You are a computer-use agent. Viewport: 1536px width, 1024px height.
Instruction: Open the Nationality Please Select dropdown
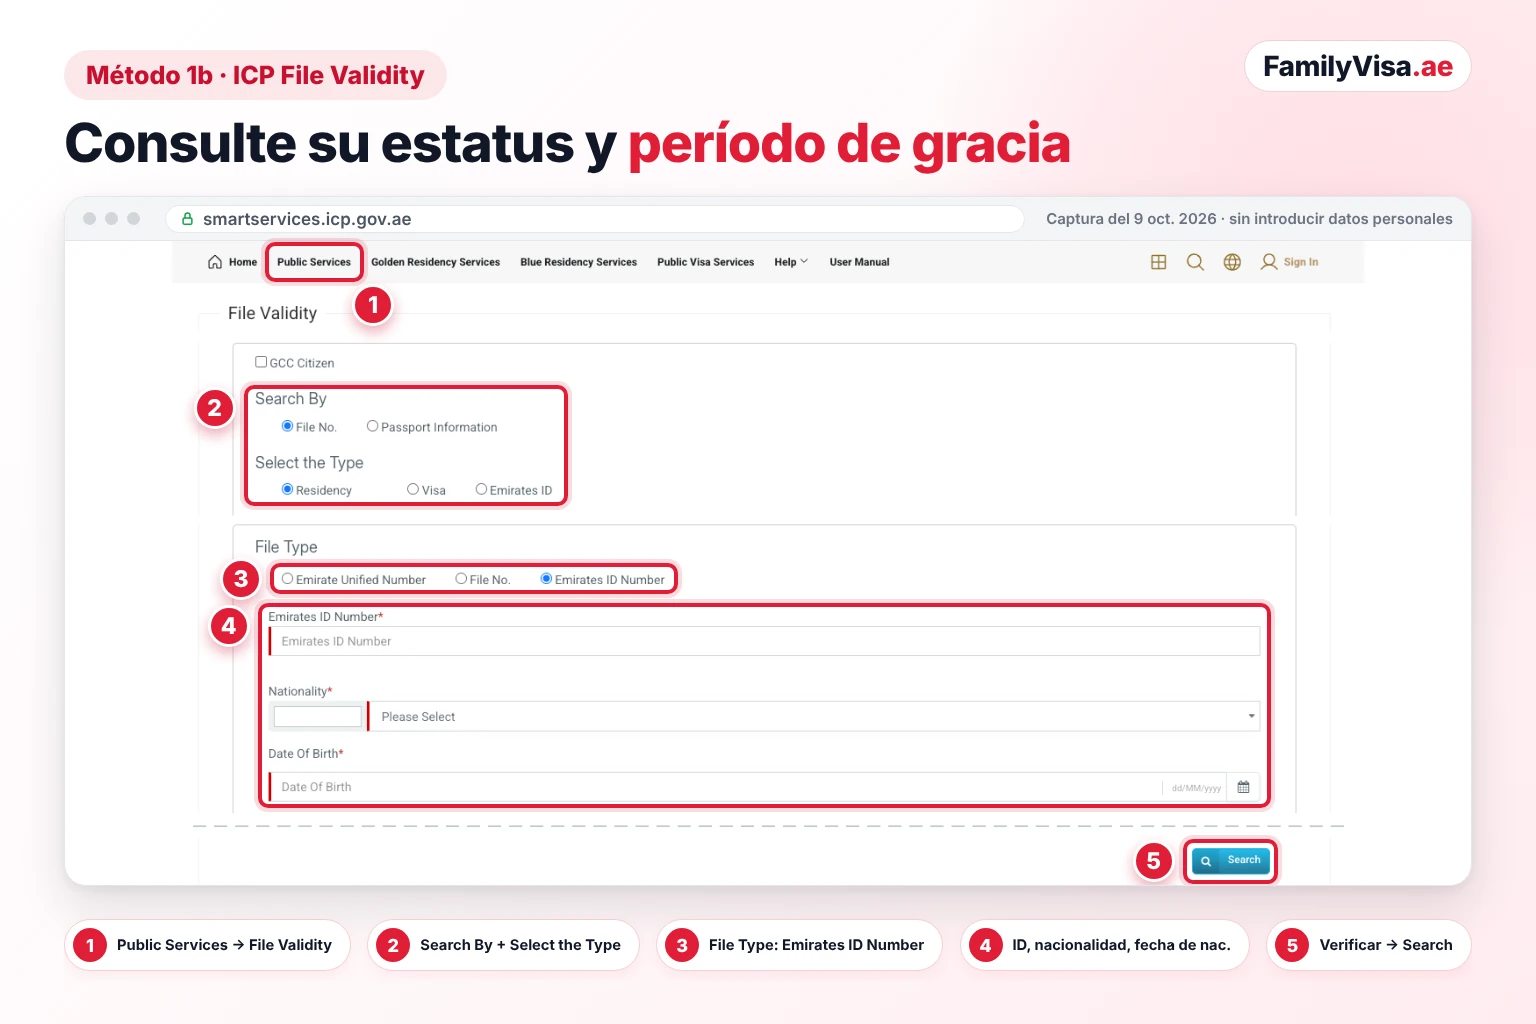[814, 716]
